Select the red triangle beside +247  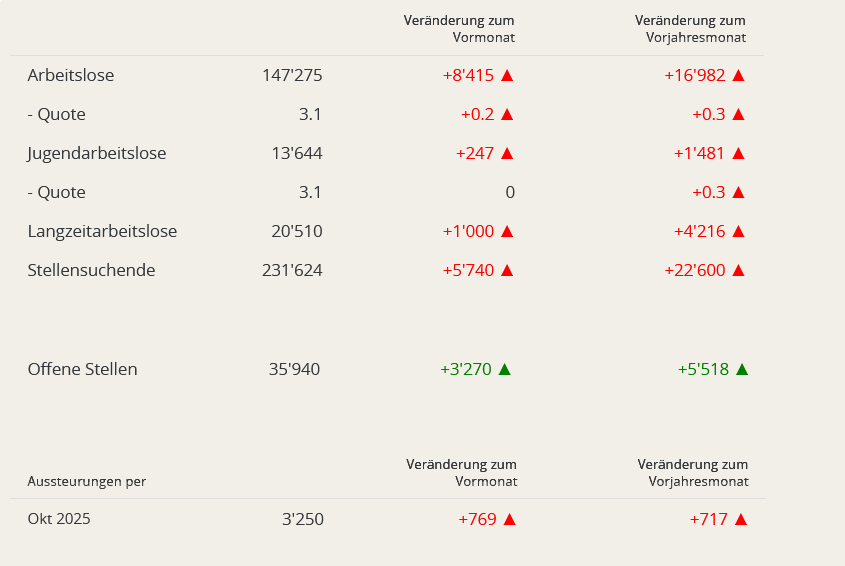point(507,153)
